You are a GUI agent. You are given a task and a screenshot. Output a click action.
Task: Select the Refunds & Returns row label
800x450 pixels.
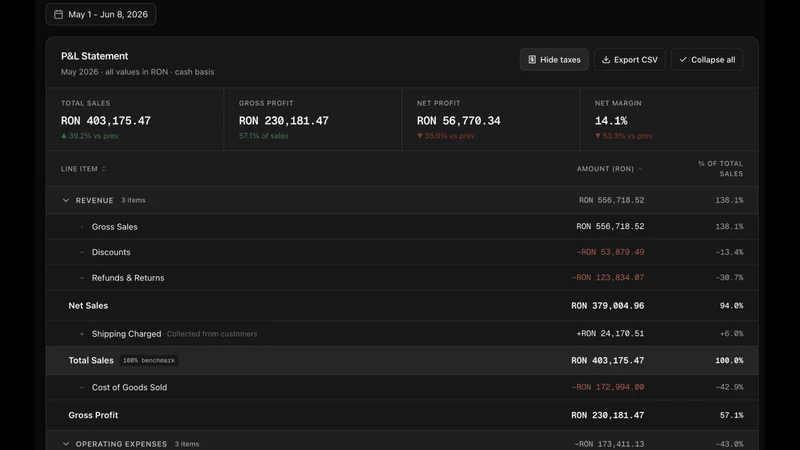pos(128,278)
